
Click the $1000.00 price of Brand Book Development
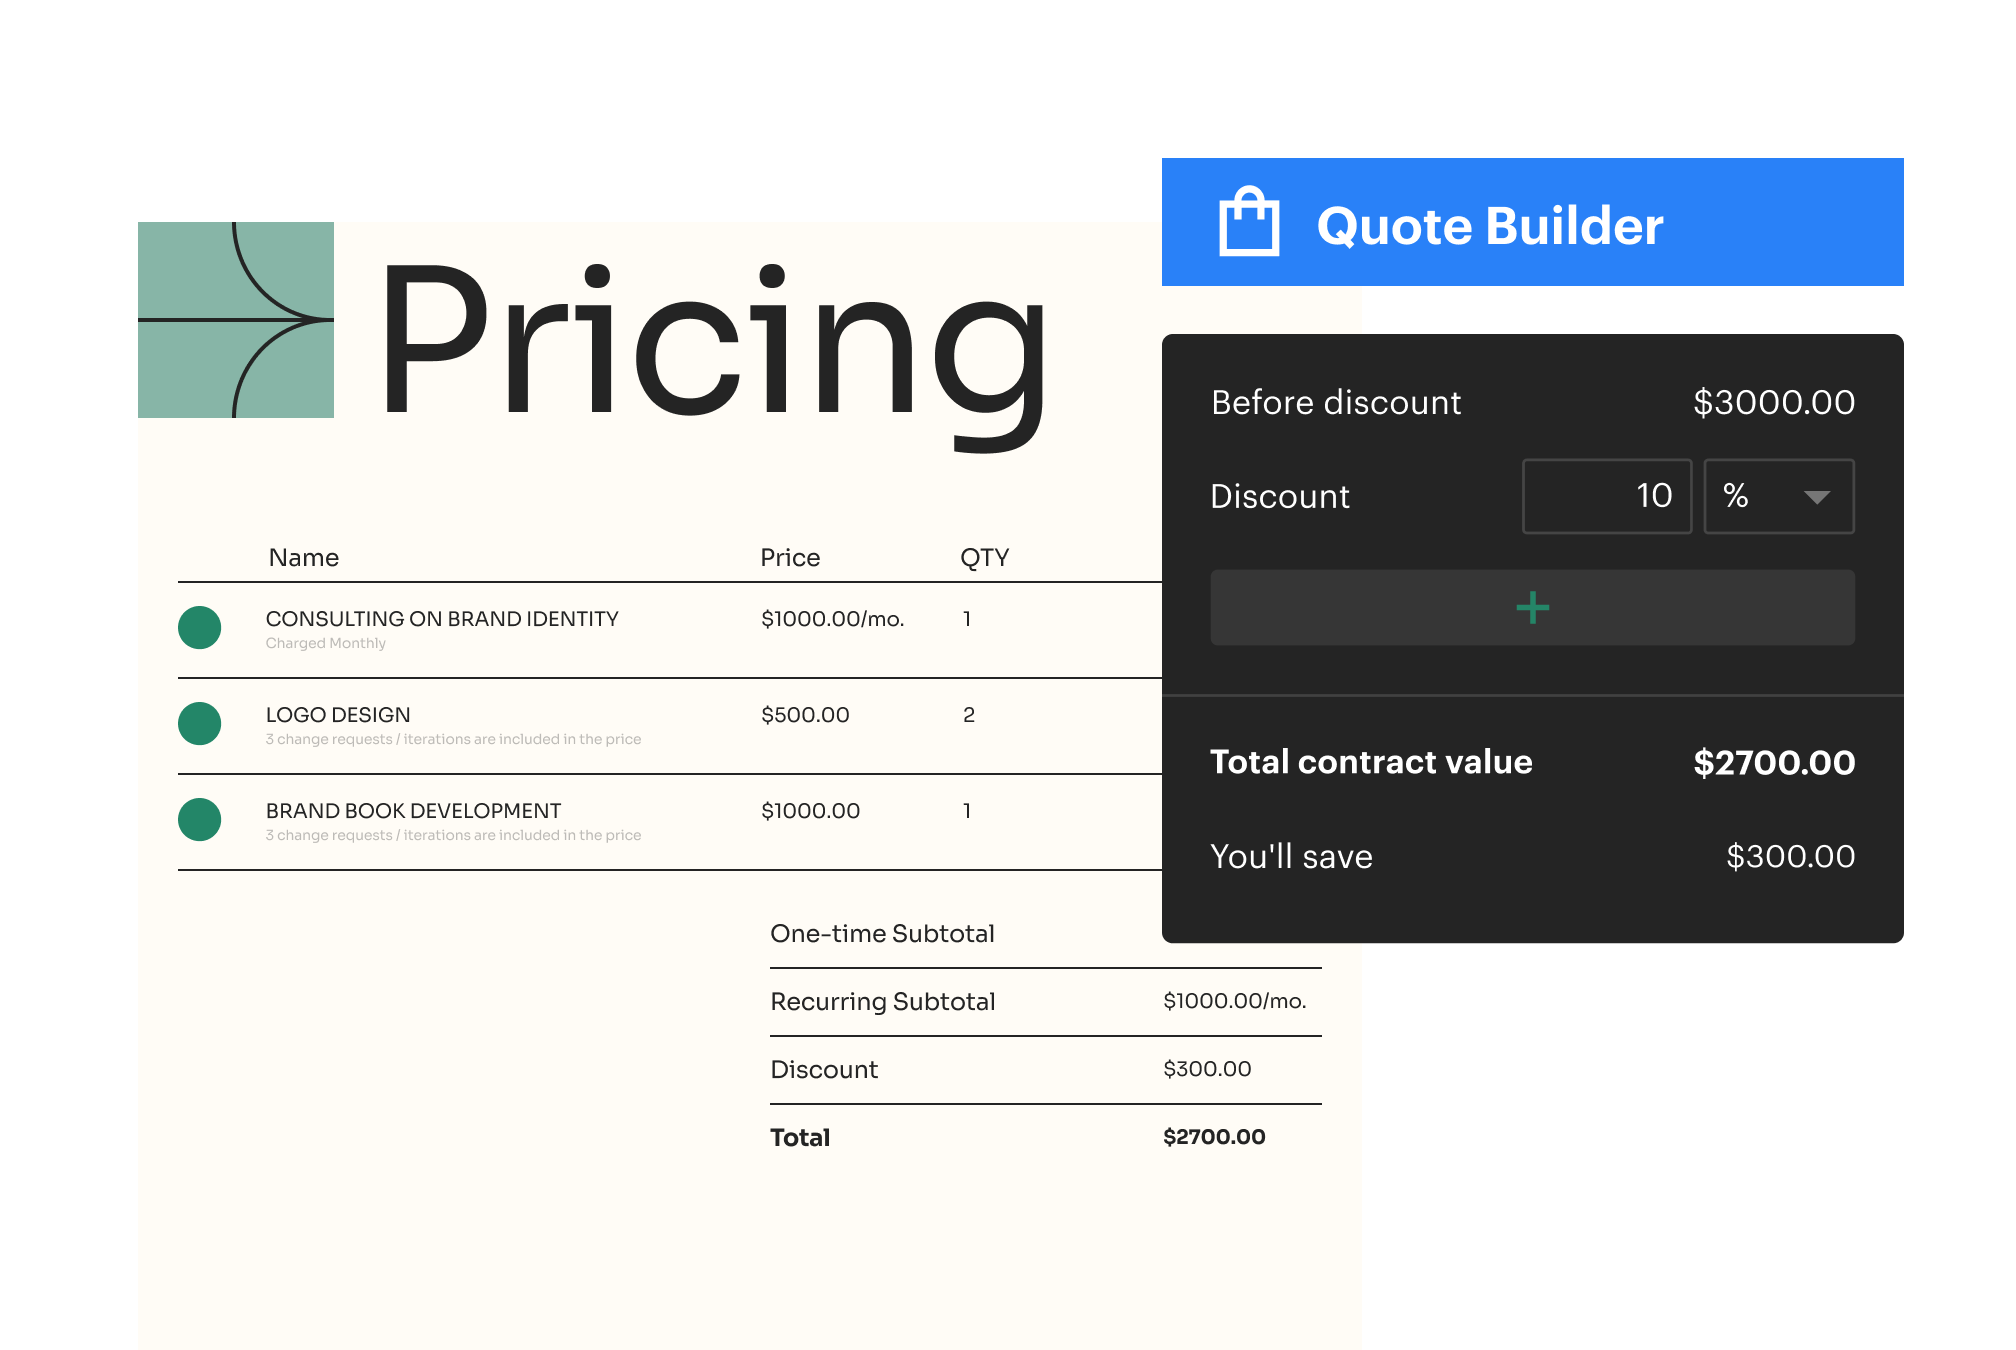[x=810, y=811]
